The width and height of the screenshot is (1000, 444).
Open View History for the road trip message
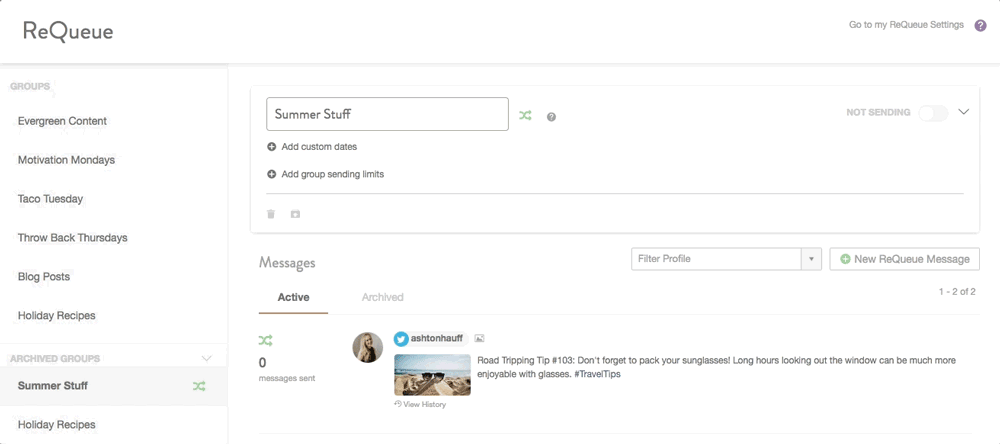[x=420, y=404]
